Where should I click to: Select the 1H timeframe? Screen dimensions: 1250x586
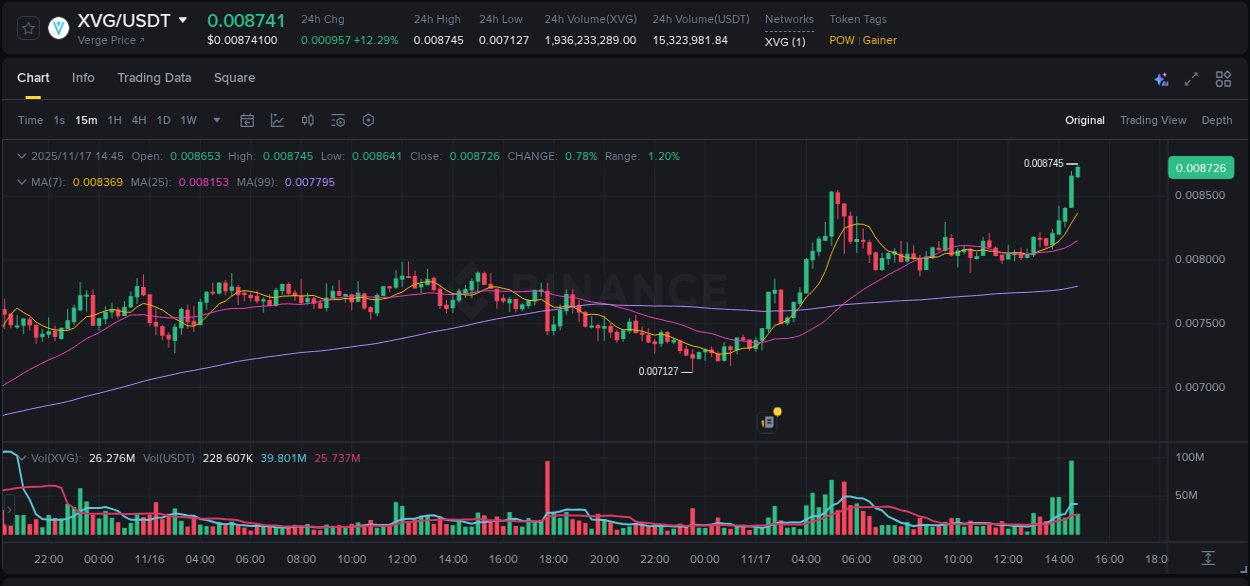114,120
